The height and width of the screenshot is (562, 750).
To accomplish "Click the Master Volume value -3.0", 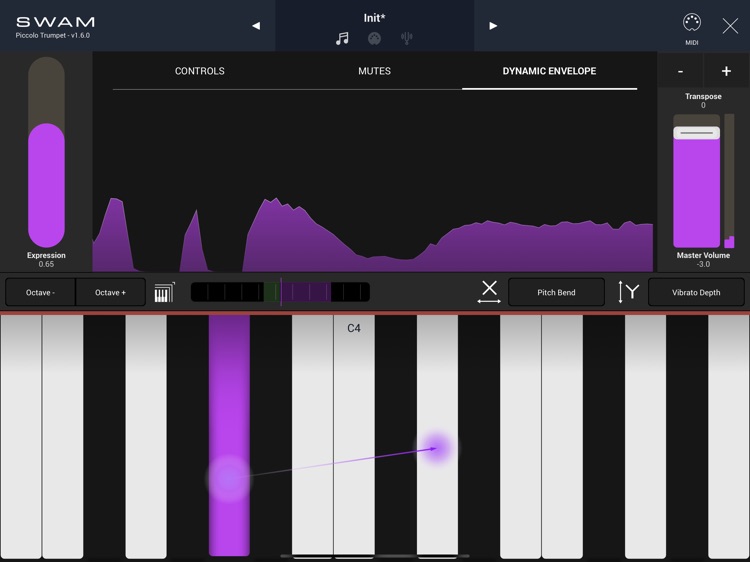I will click(x=703, y=264).
